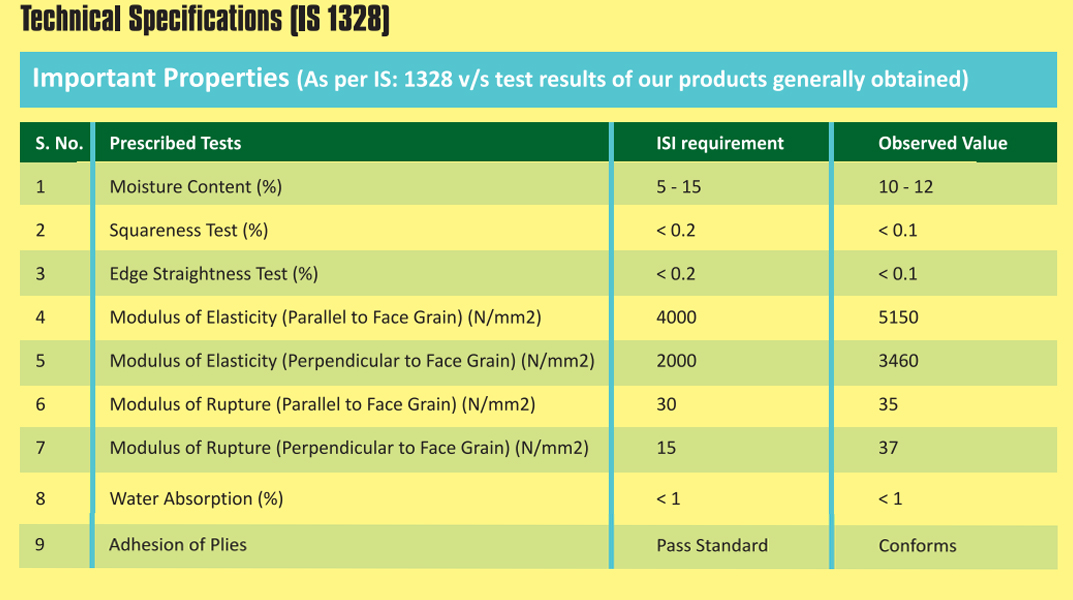Click the observed value '5150'
The width and height of the screenshot is (1073, 600).
[x=899, y=317]
